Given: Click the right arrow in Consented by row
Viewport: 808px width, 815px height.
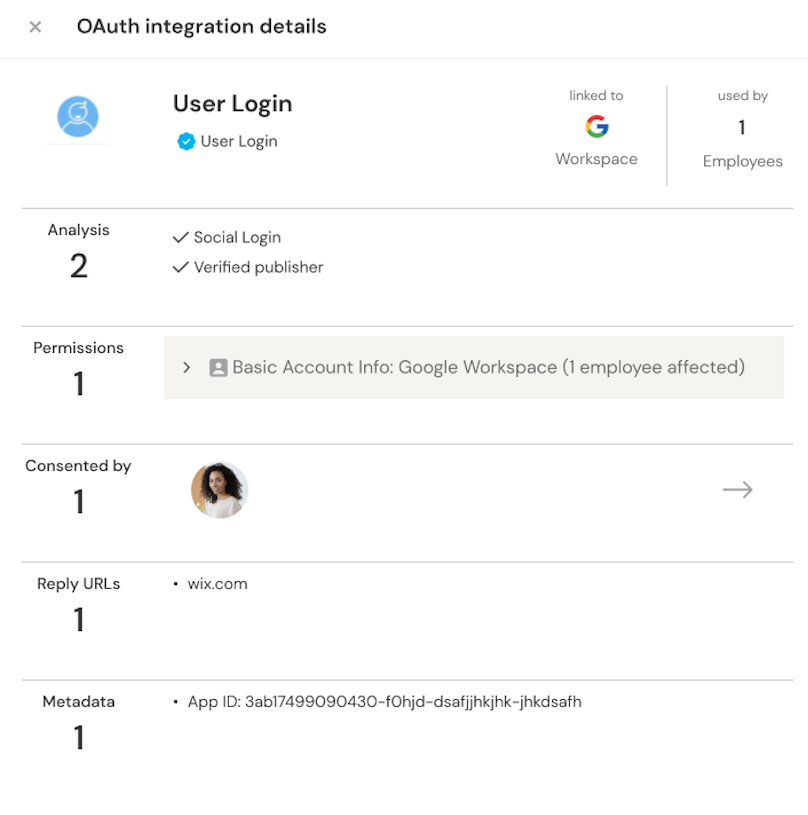Looking at the screenshot, I should [737, 490].
